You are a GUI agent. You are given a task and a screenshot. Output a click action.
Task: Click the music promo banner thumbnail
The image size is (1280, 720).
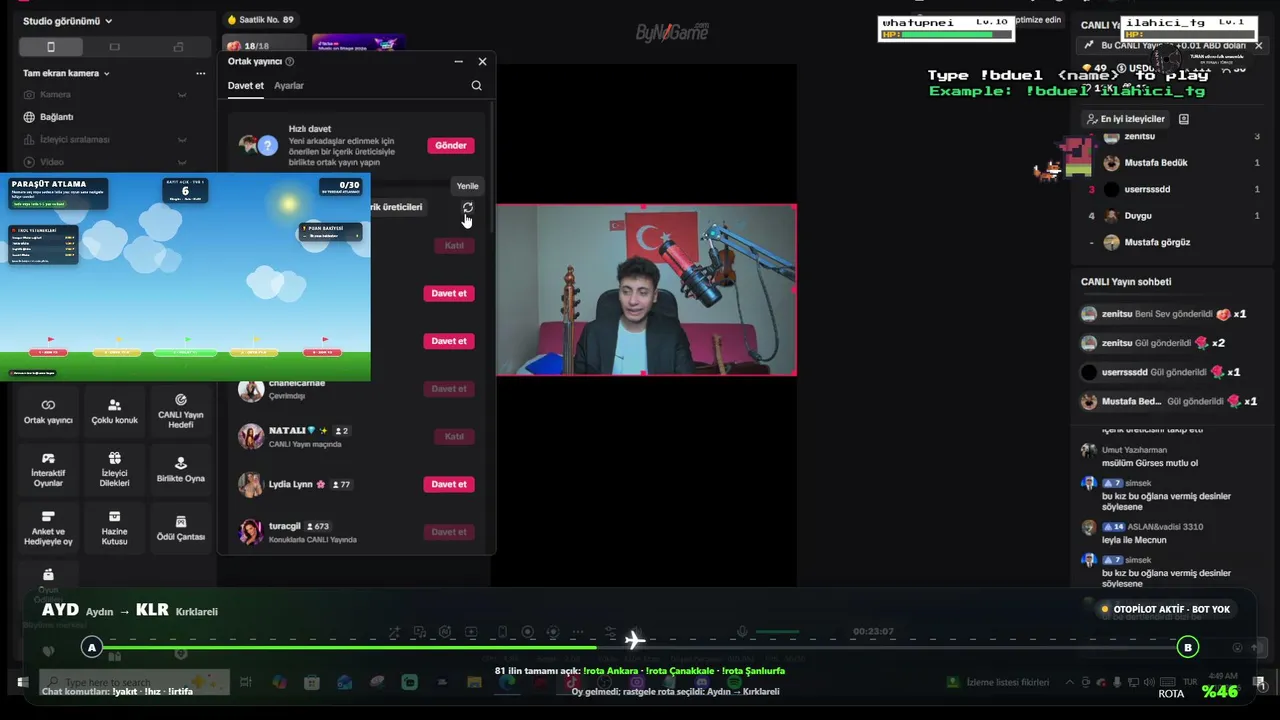tap(358, 45)
